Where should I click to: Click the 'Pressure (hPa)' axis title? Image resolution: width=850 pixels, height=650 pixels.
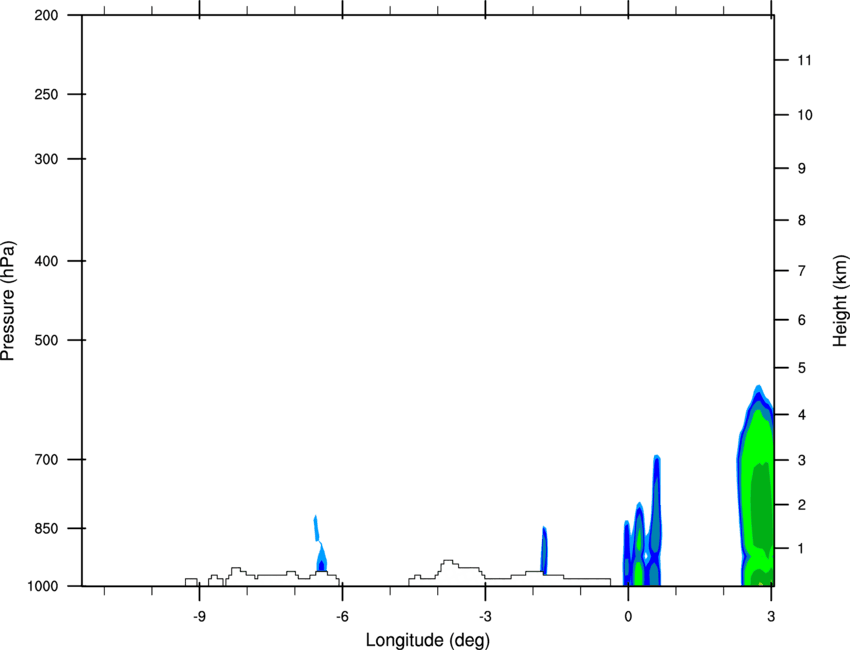[8, 300]
